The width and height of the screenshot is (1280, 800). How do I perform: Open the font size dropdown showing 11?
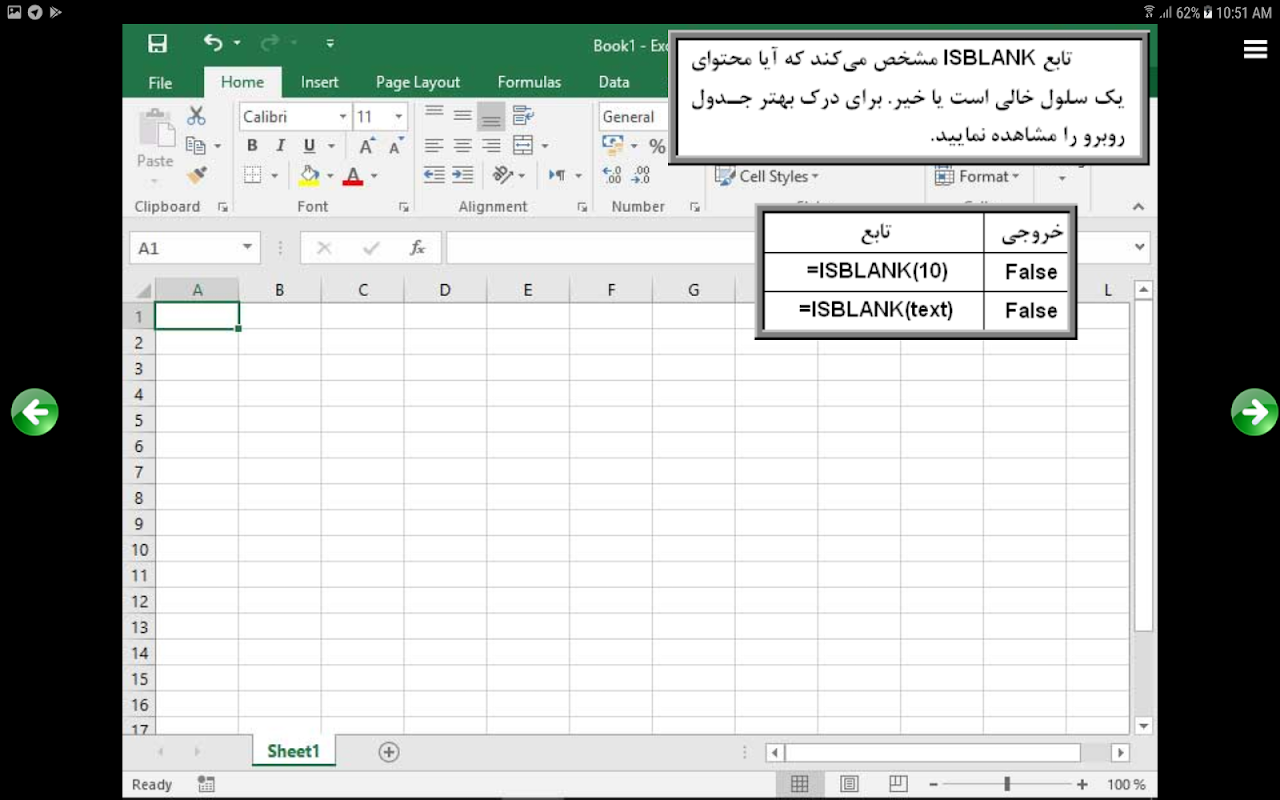click(399, 117)
